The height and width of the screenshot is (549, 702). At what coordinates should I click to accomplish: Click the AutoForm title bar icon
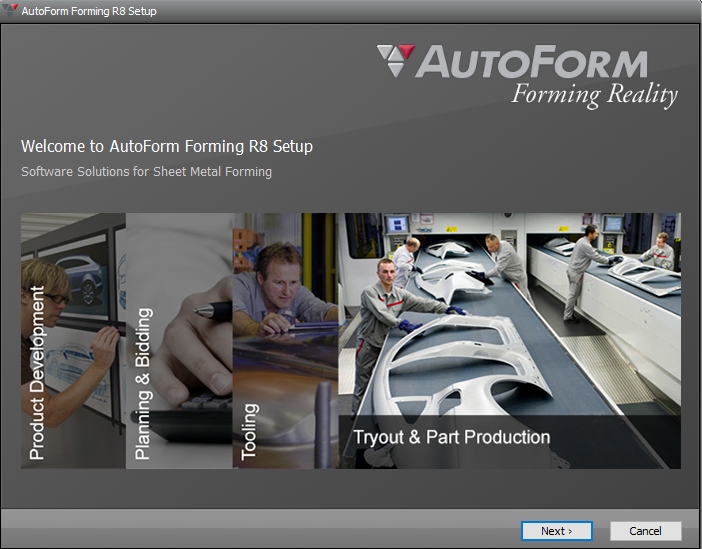(10, 10)
